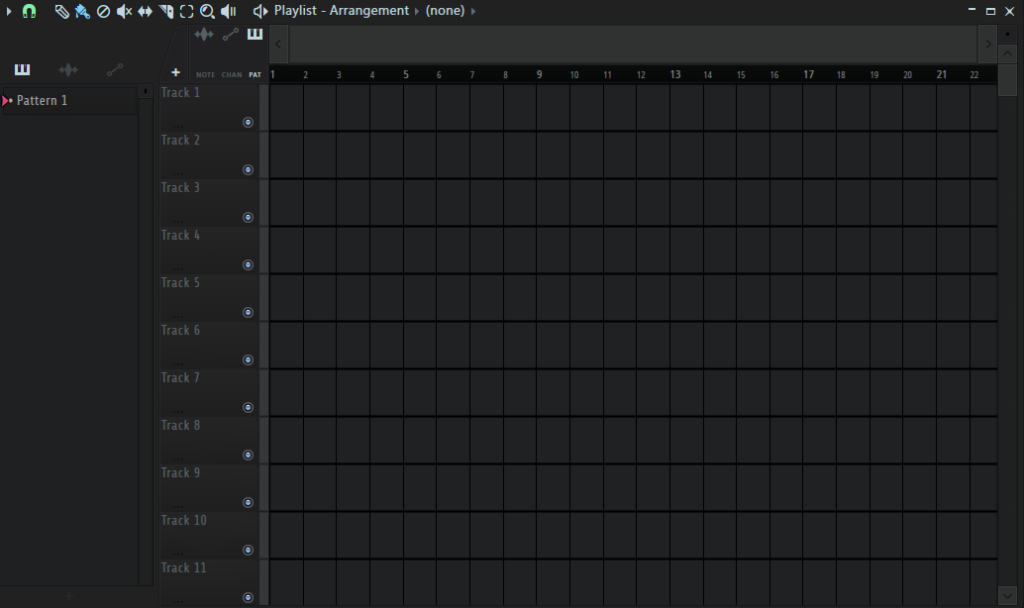Toggle mute switch on Track 1
The width and height of the screenshot is (1024, 608).
(248, 122)
